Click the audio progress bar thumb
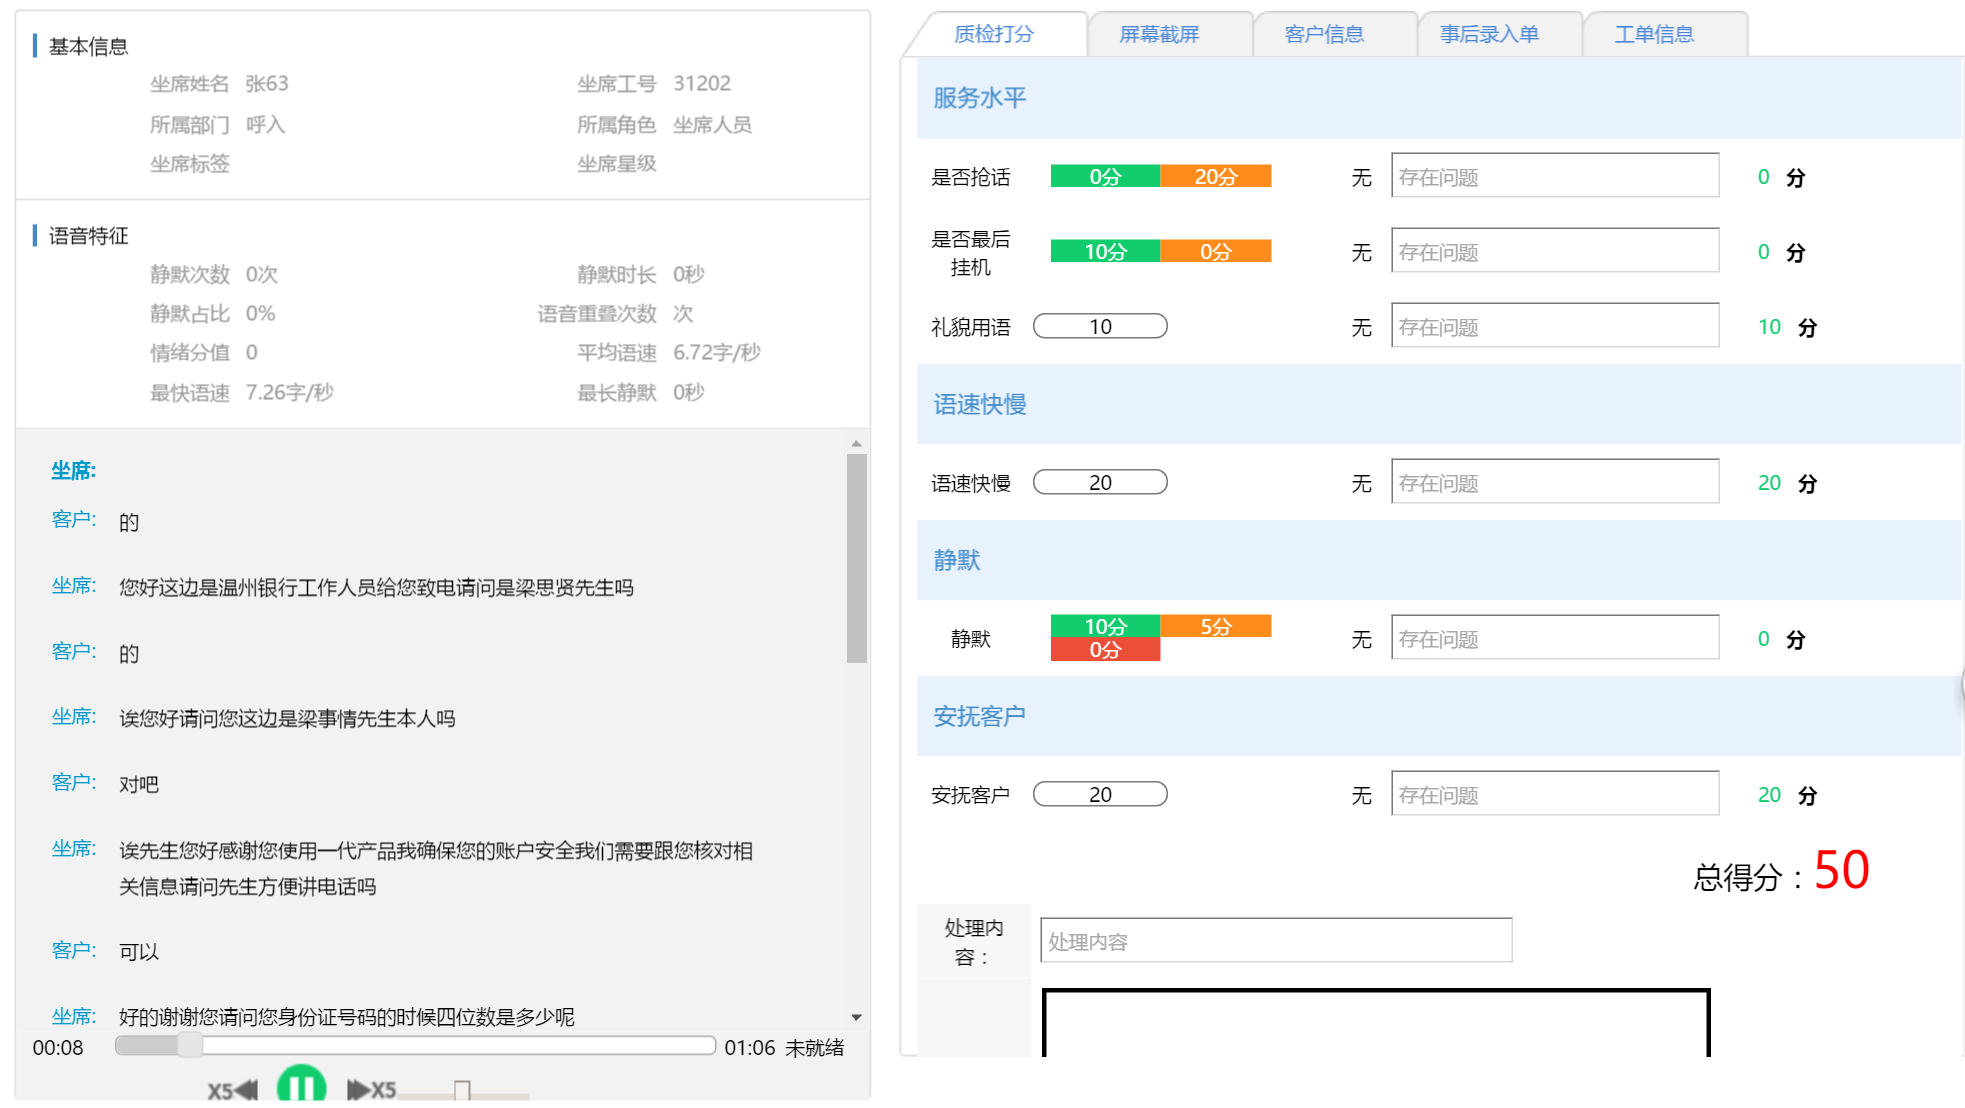Viewport: 1965px width, 1108px height. [189, 1046]
